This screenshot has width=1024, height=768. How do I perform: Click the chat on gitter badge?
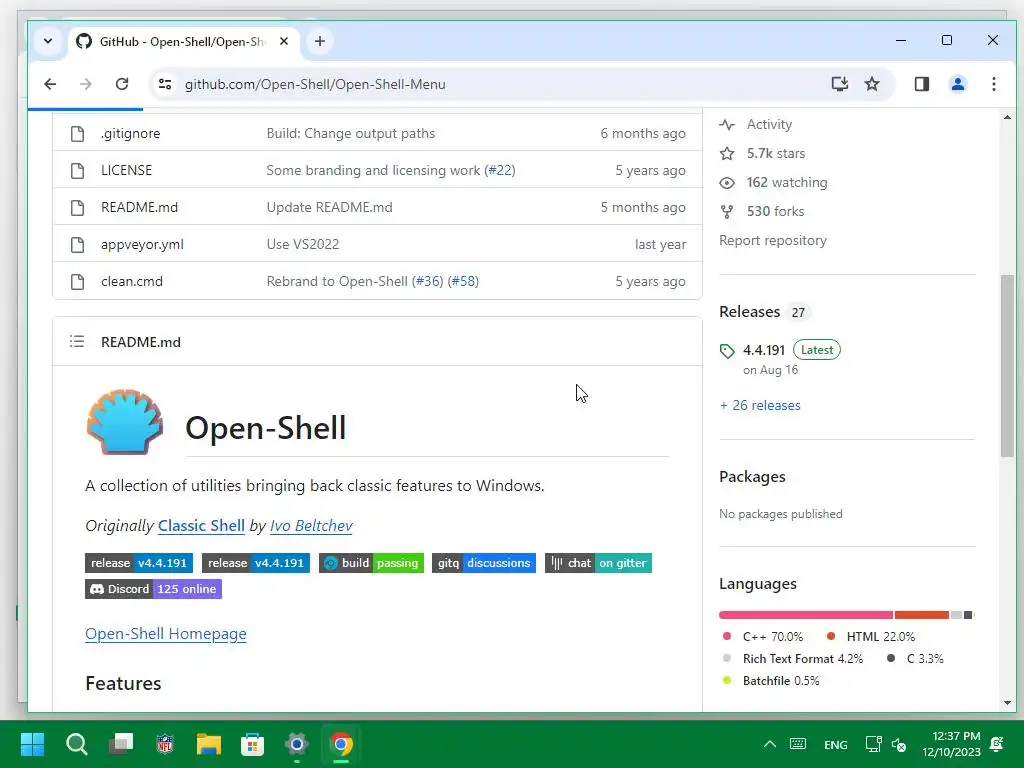tap(598, 563)
